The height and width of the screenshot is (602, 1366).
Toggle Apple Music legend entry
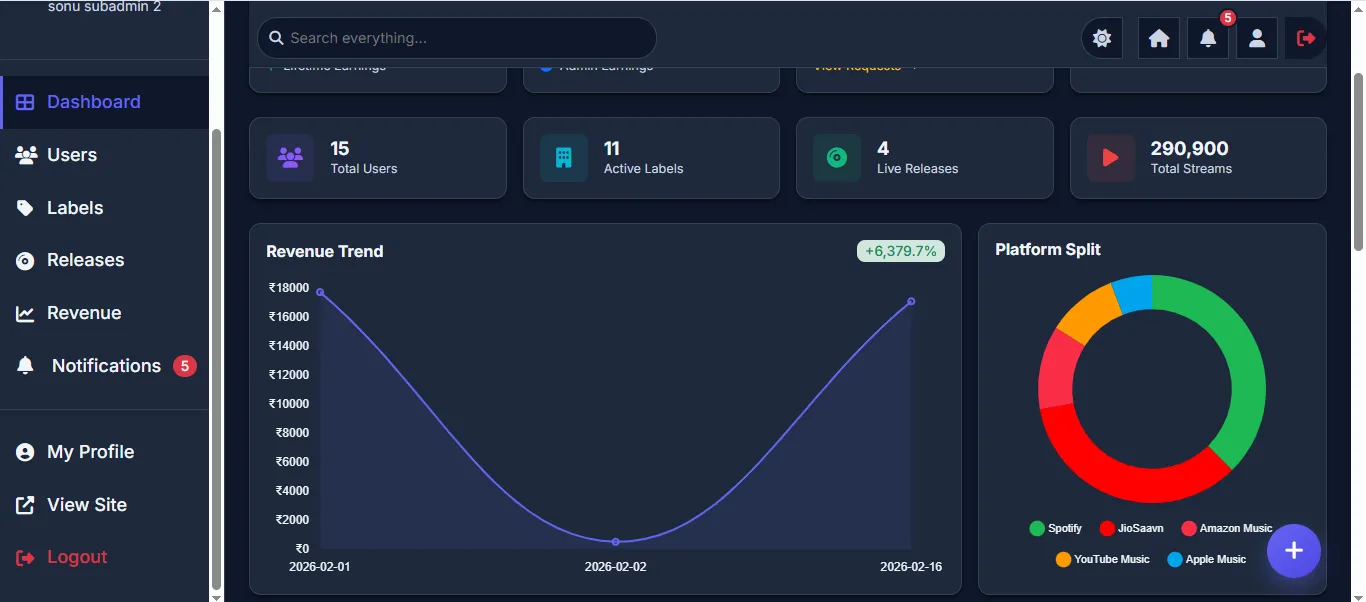click(x=1207, y=559)
